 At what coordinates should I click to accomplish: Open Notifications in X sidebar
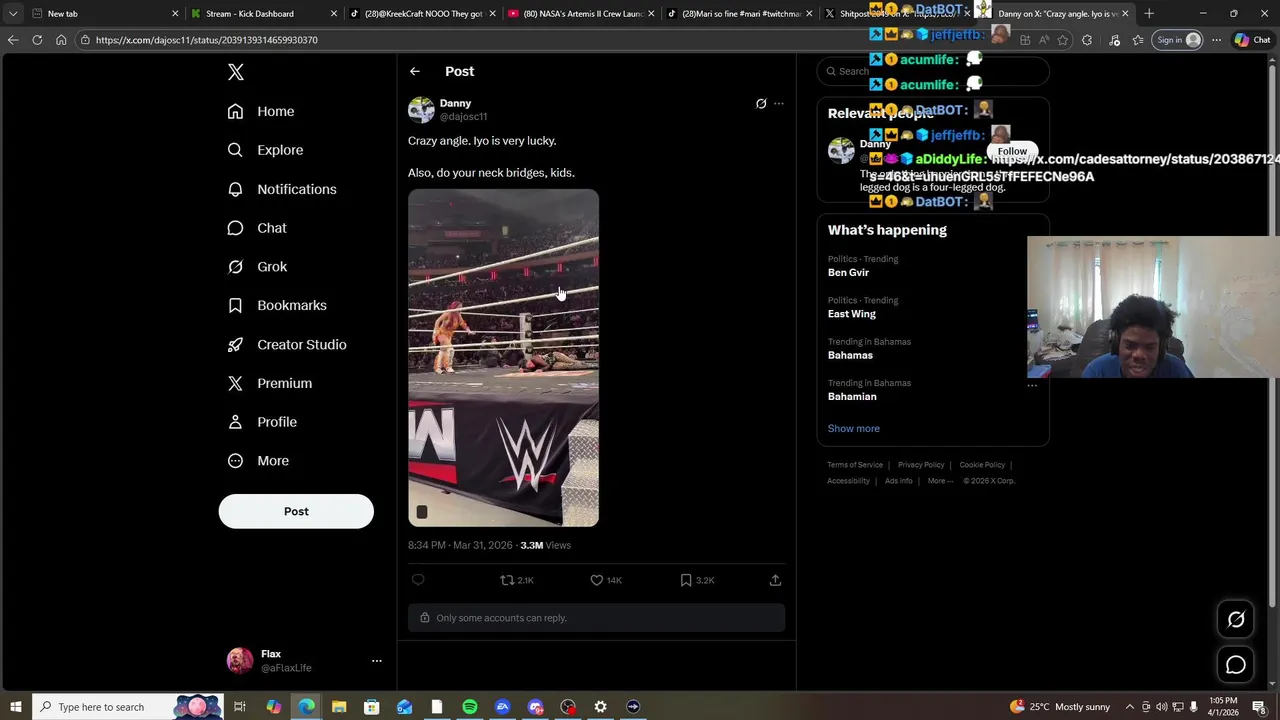282,189
